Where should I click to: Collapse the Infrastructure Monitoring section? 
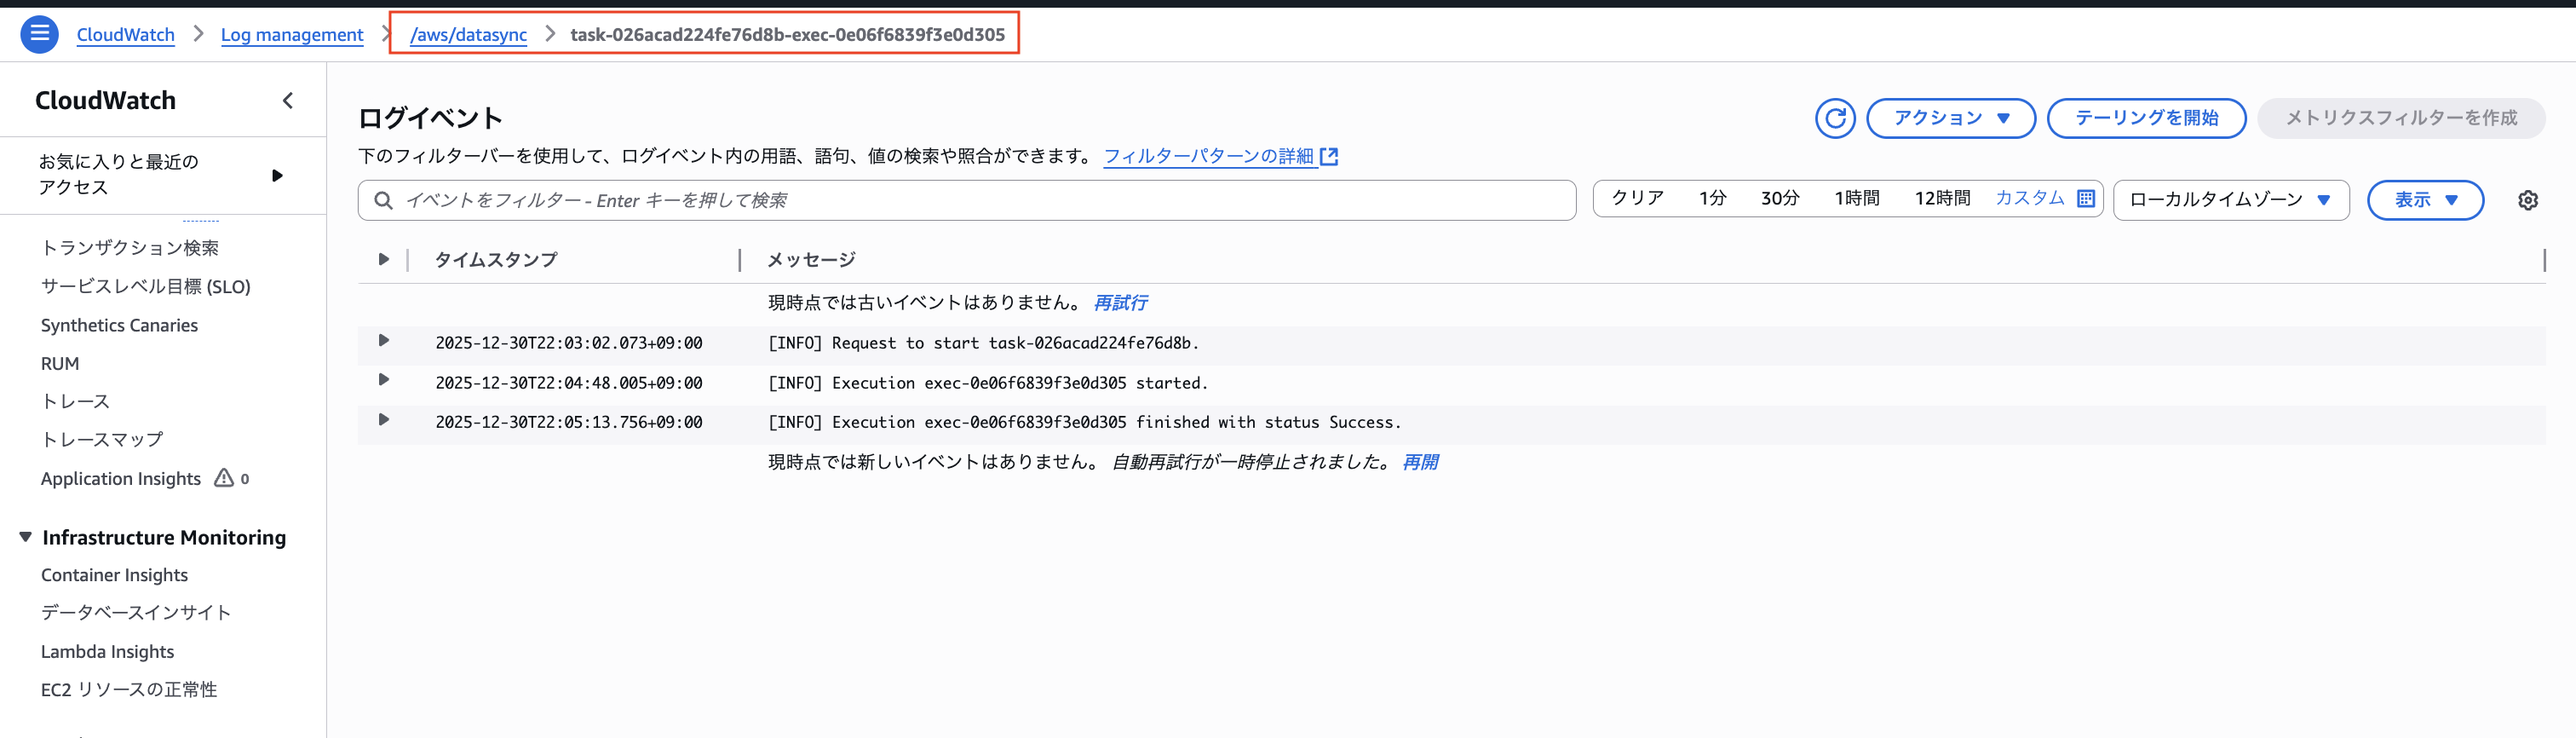tap(25, 537)
